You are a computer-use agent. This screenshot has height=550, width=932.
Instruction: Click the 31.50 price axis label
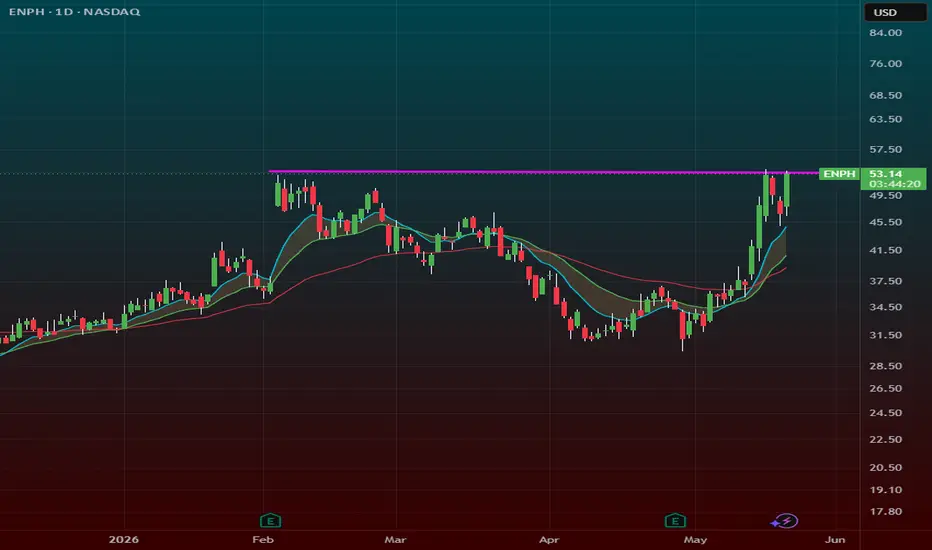click(x=886, y=335)
